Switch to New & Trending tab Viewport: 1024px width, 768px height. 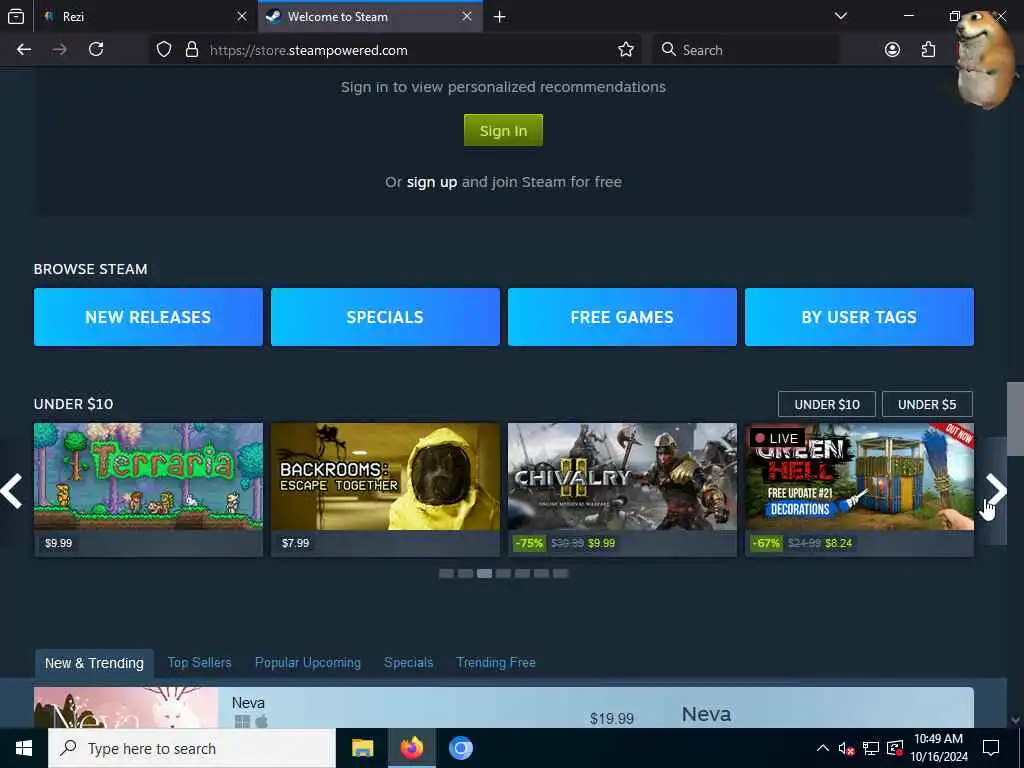pyautogui.click(x=94, y=663)
